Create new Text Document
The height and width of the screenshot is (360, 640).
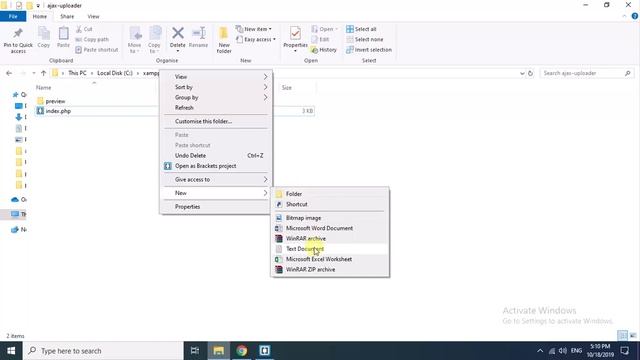(x=330, y=249)
